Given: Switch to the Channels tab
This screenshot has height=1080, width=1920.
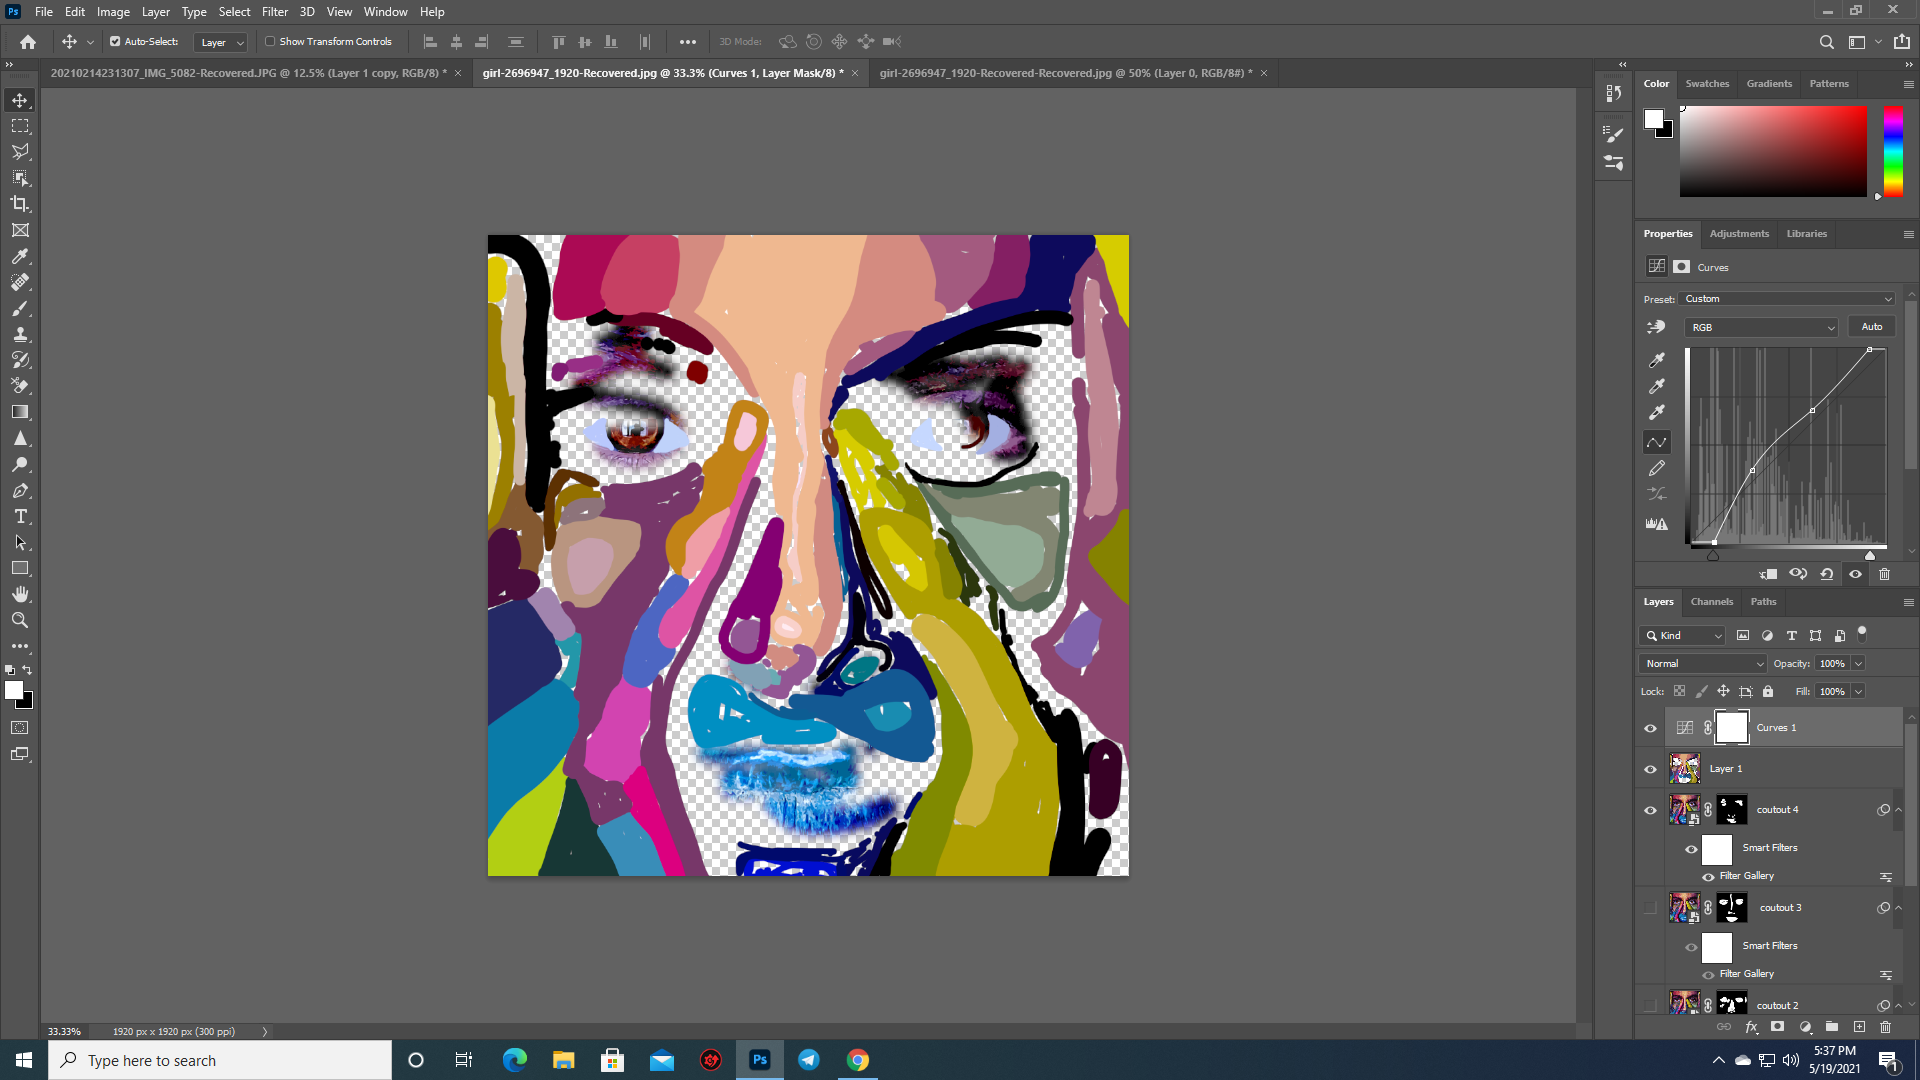Looking at the screenshot, I should click(x=1712, y=602).
